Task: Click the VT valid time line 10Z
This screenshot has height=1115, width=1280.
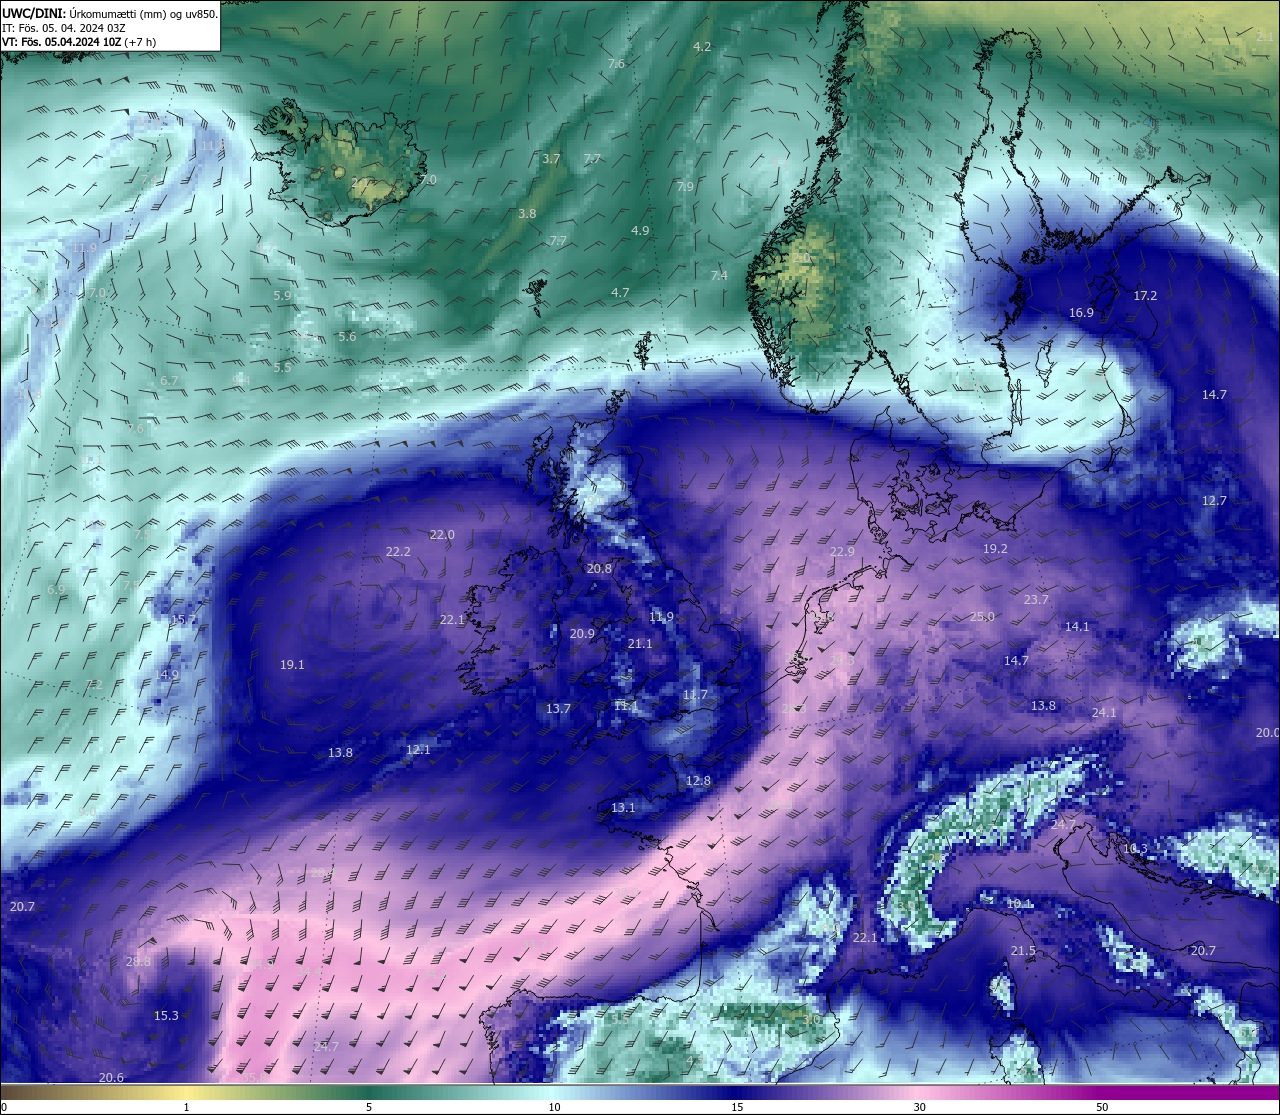Action: 78,42
